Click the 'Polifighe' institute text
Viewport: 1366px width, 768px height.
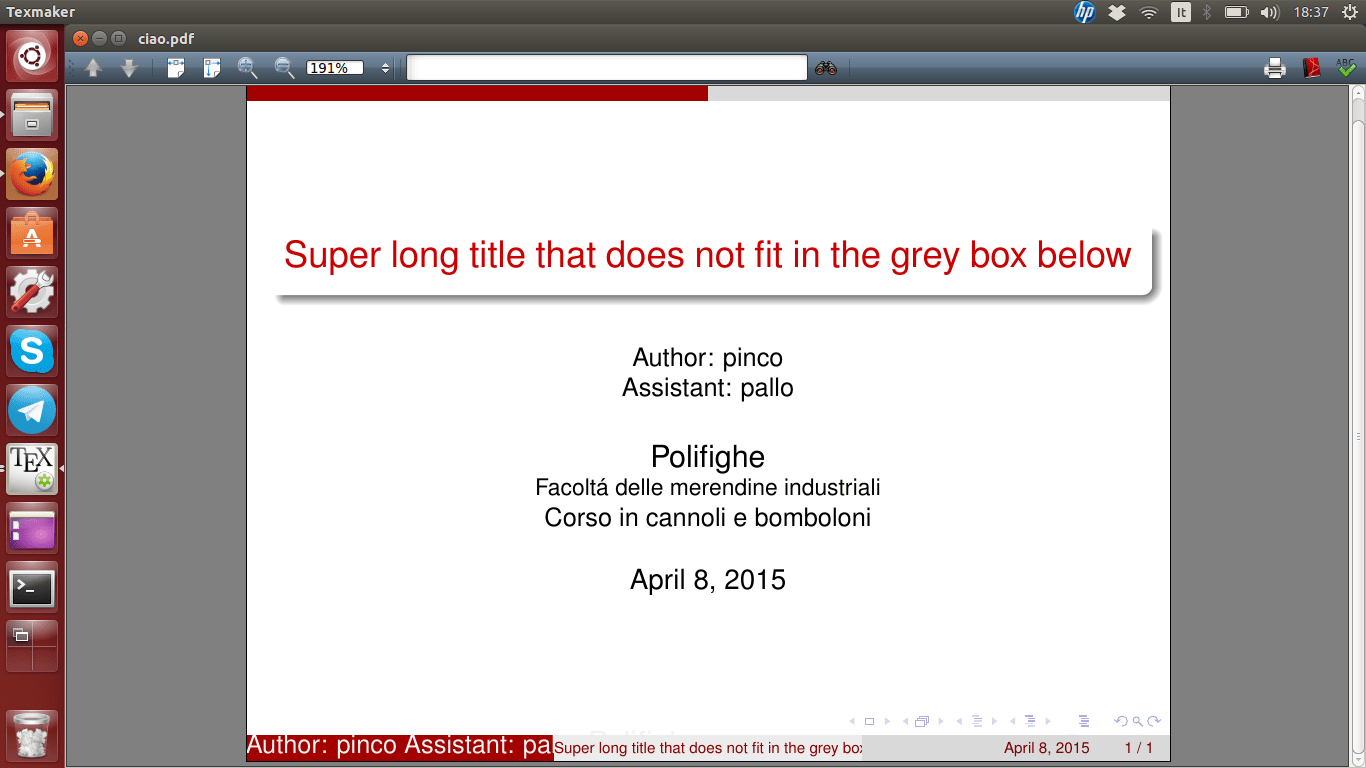[707, 457]
